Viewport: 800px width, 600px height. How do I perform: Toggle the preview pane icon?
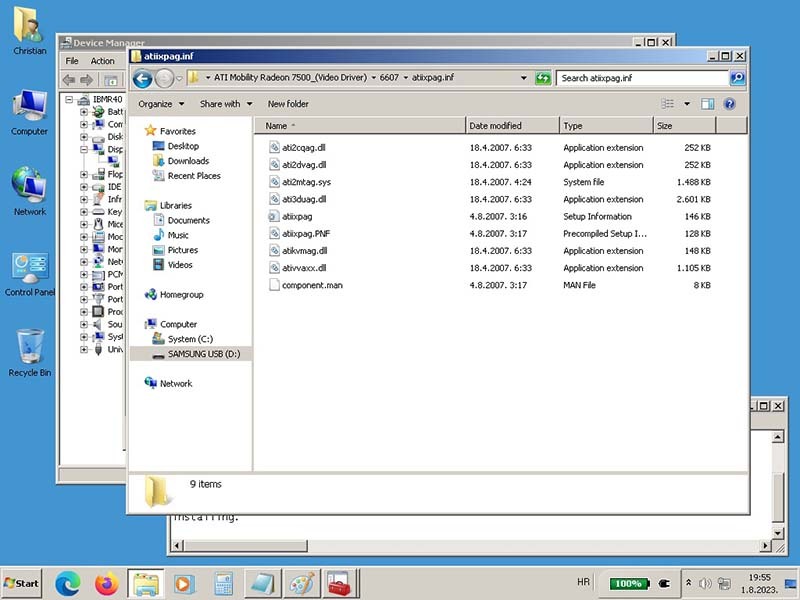click(x=708, y=104)
